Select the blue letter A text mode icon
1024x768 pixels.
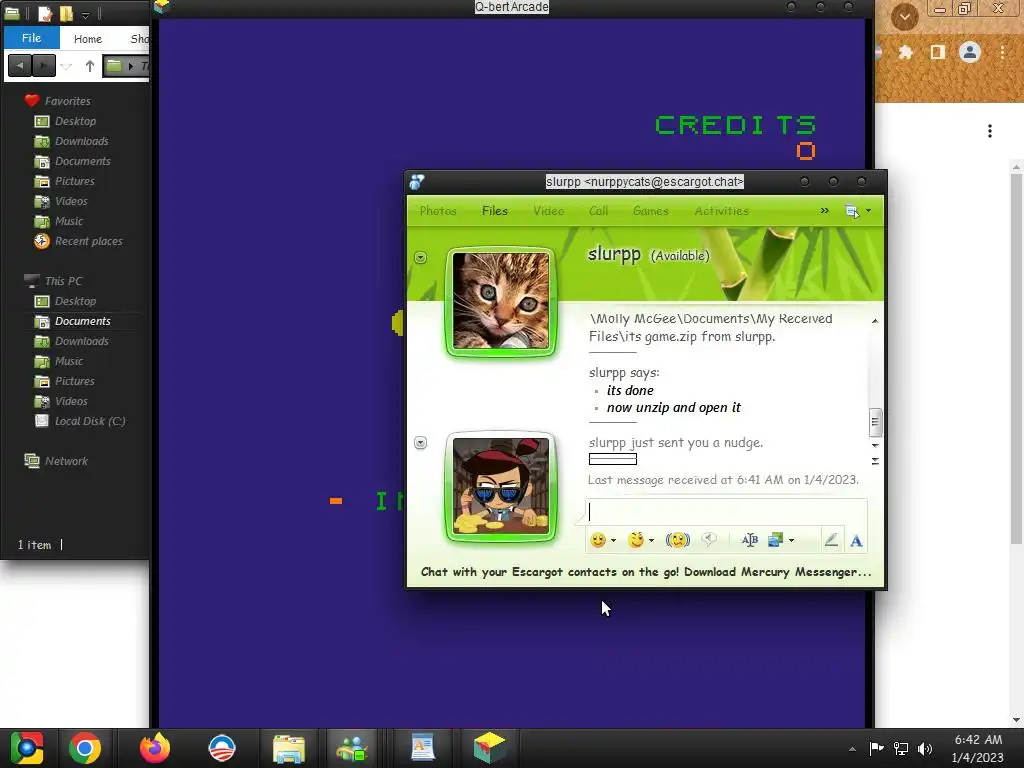856,541
